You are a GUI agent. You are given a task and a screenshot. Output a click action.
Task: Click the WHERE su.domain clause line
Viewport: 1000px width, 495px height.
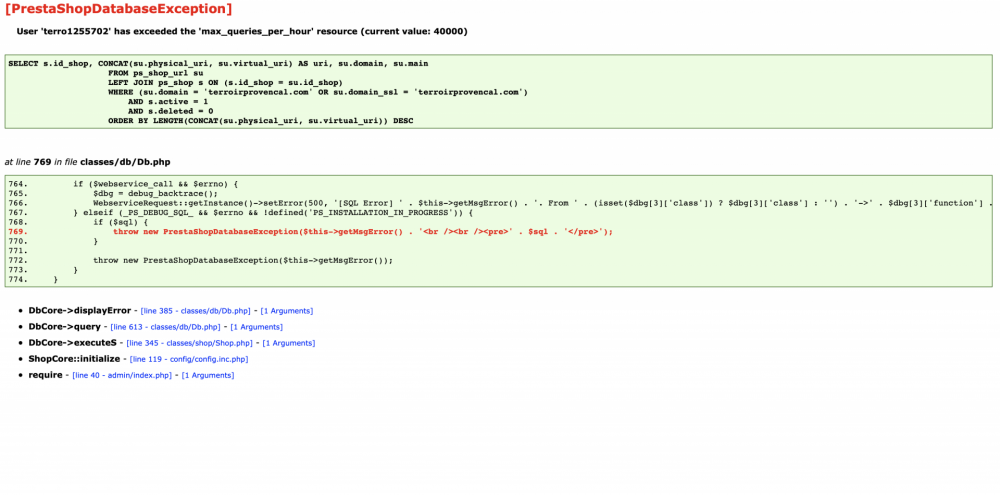pyautogui.click(x=318, y=92)
